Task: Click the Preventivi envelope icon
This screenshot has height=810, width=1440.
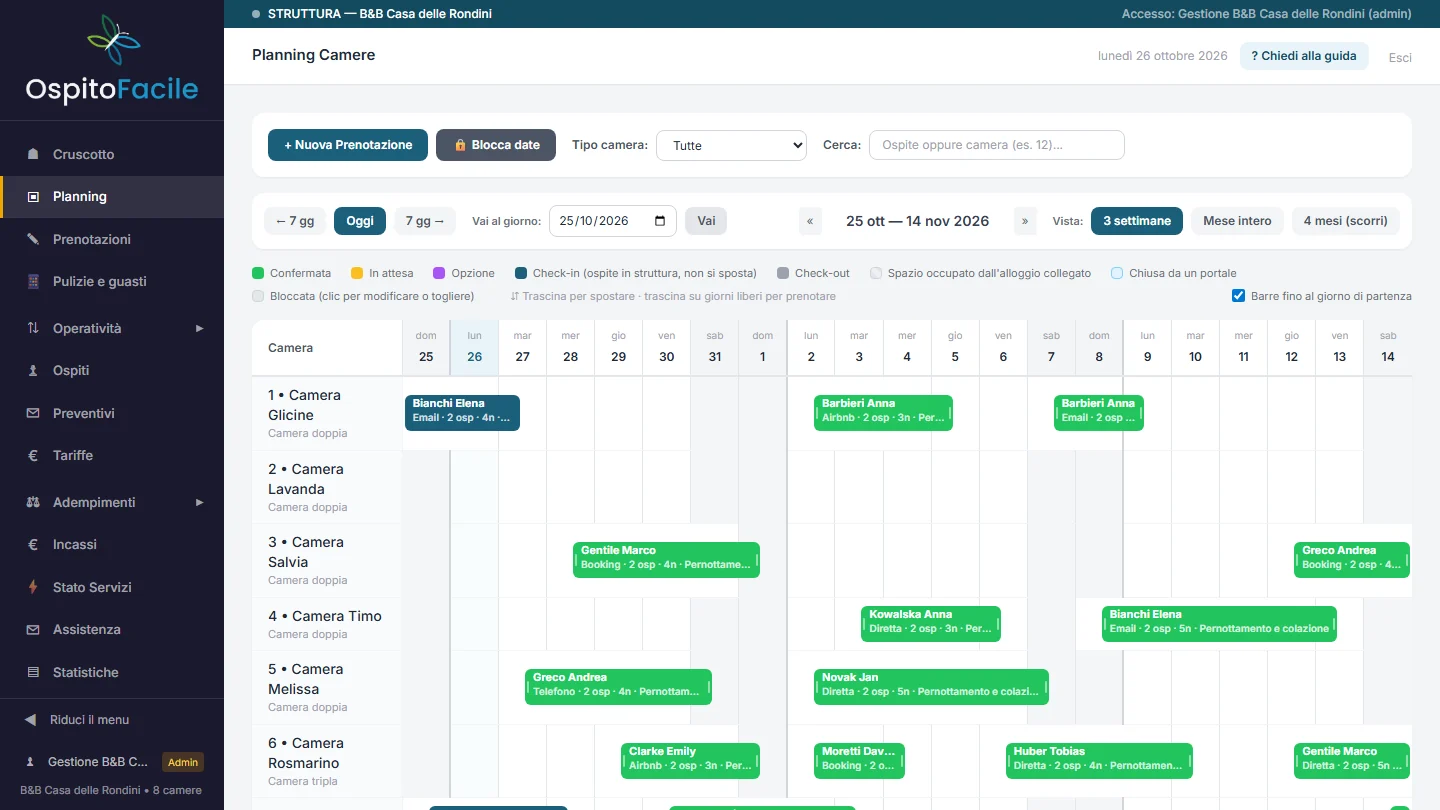Action: pos(33,413)
